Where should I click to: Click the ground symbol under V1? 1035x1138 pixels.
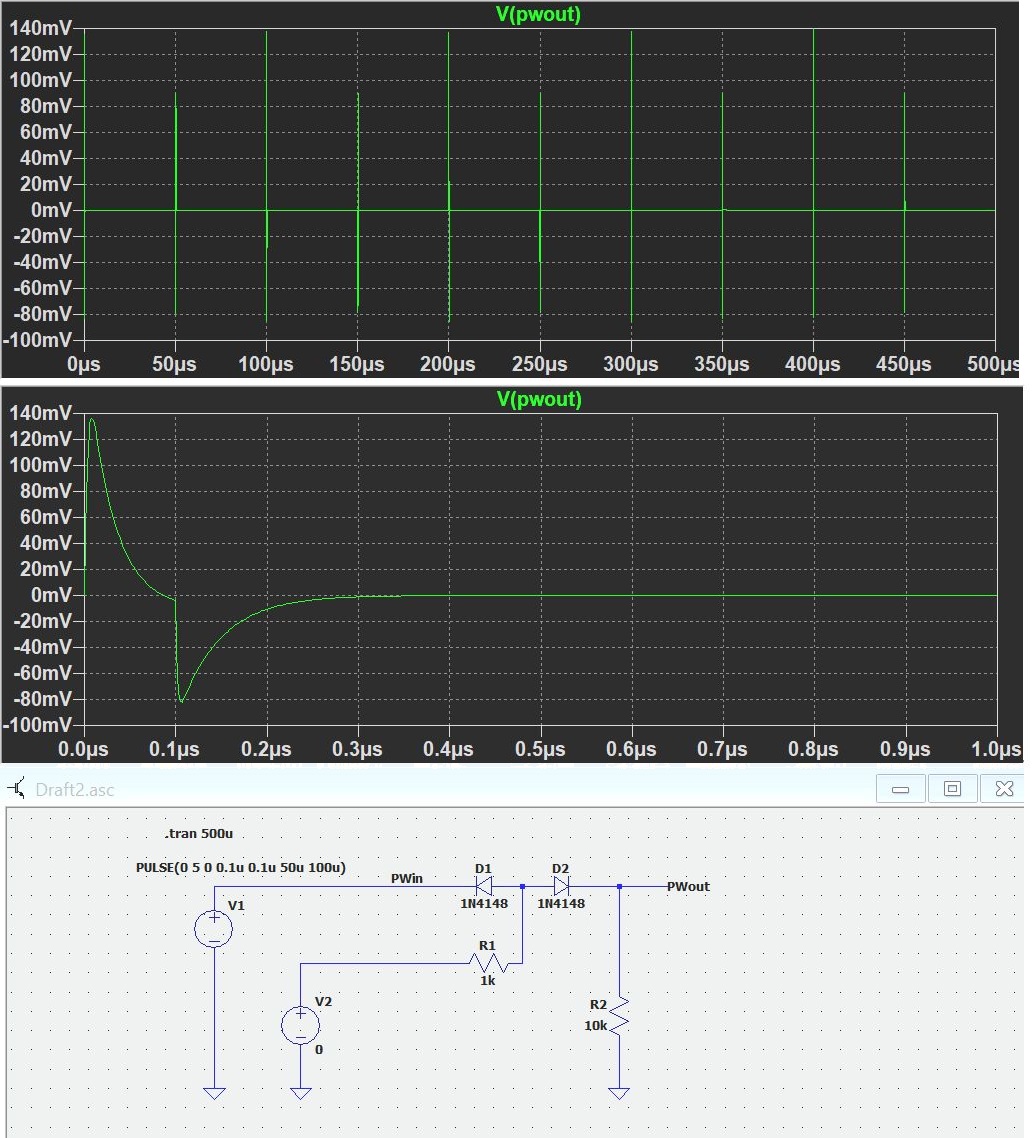coord(215,1093)
